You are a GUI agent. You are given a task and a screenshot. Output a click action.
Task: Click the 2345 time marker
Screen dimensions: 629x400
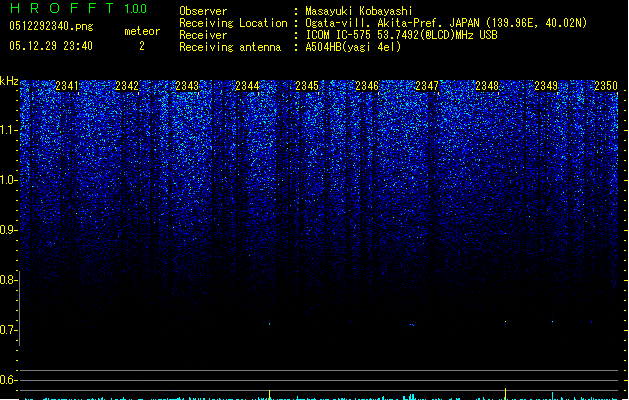[307, 86]
